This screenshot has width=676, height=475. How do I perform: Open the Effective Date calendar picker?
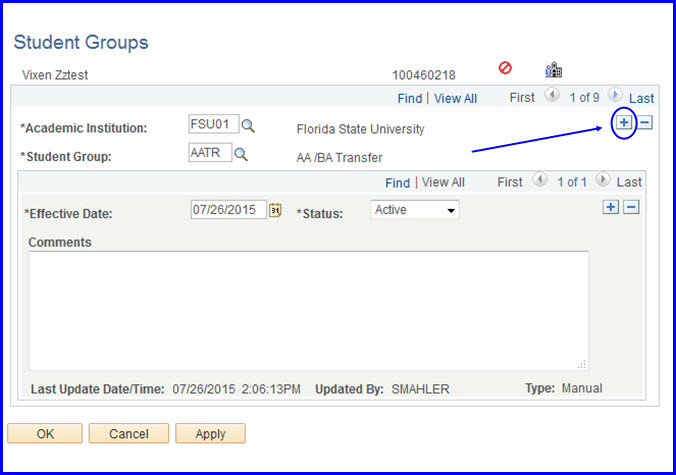(275, 210)
